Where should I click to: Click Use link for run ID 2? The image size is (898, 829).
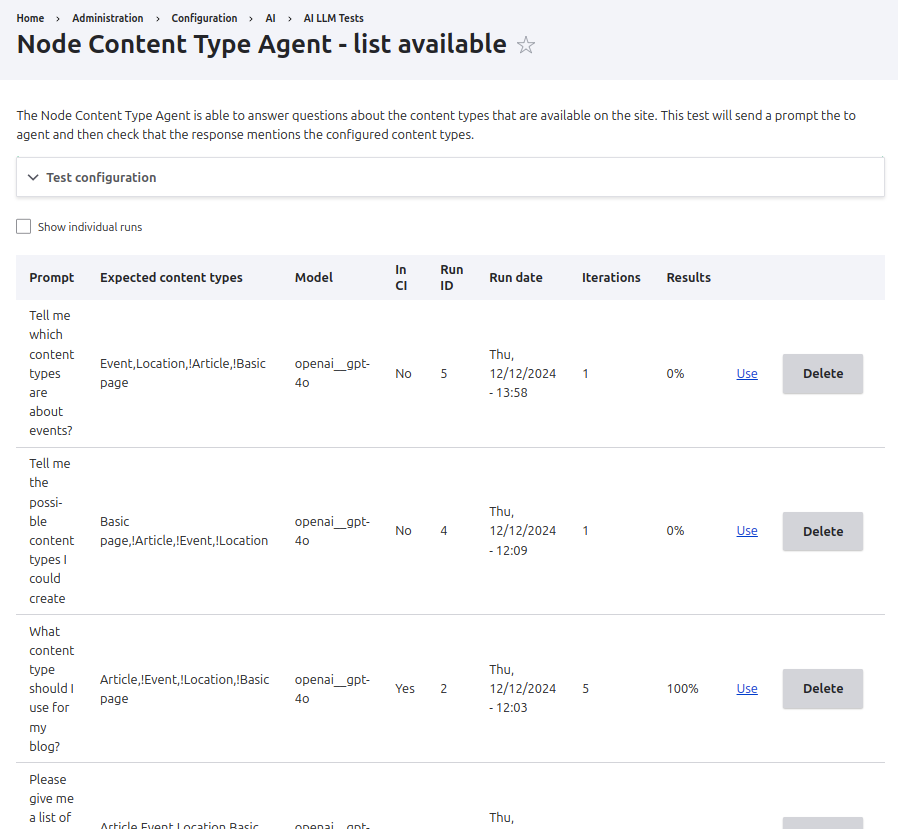click(747, 689)
